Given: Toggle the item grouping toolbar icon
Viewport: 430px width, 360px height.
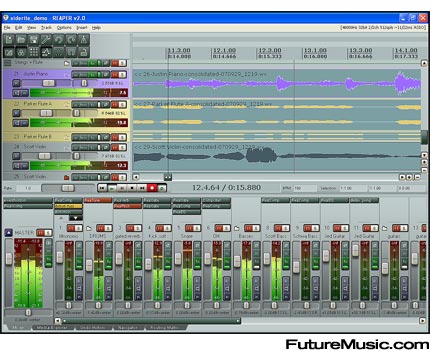Looking at the screenshot, I should coord(21,52).
